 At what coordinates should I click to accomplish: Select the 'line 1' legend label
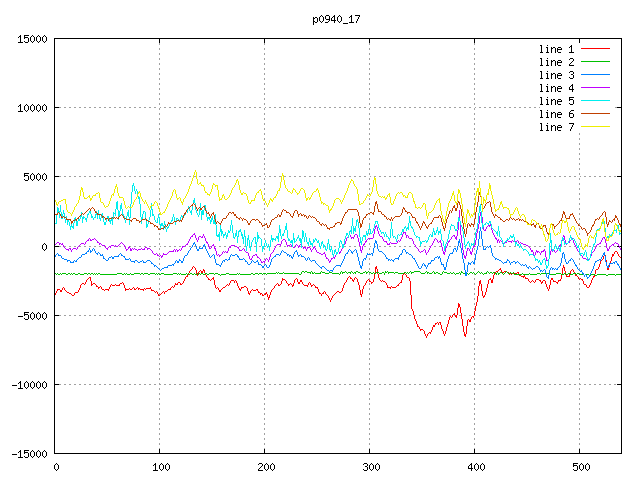(x=556, y=49)
